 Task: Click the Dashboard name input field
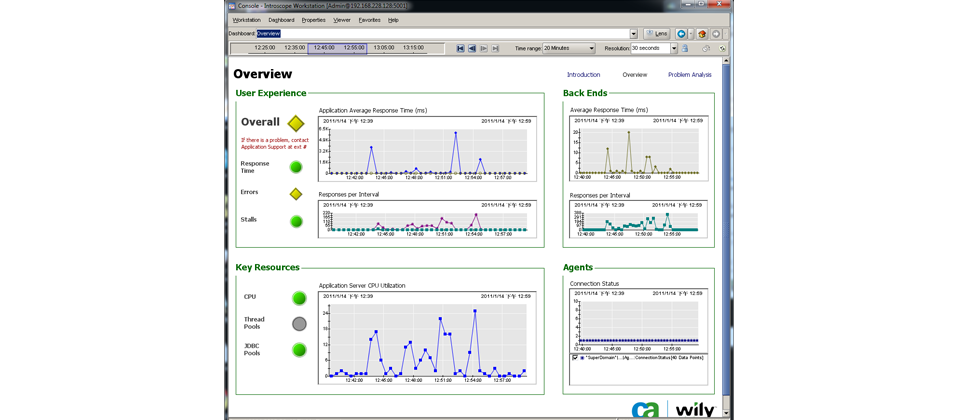point(440,34)
